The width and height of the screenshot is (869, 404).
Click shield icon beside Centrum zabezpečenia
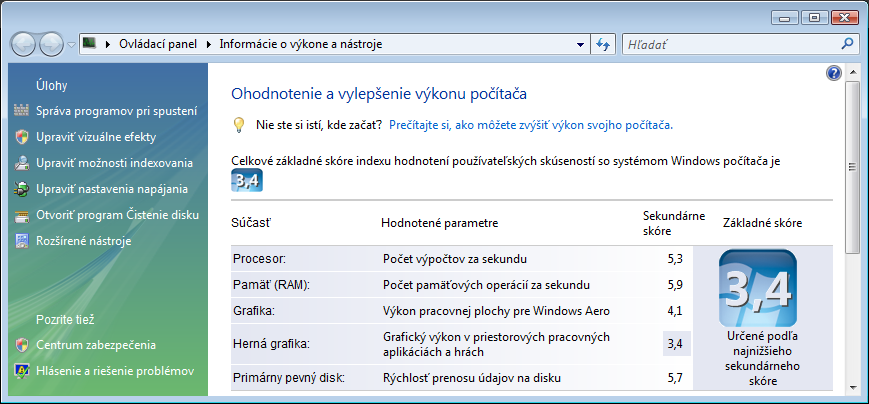tap(22, 345)
